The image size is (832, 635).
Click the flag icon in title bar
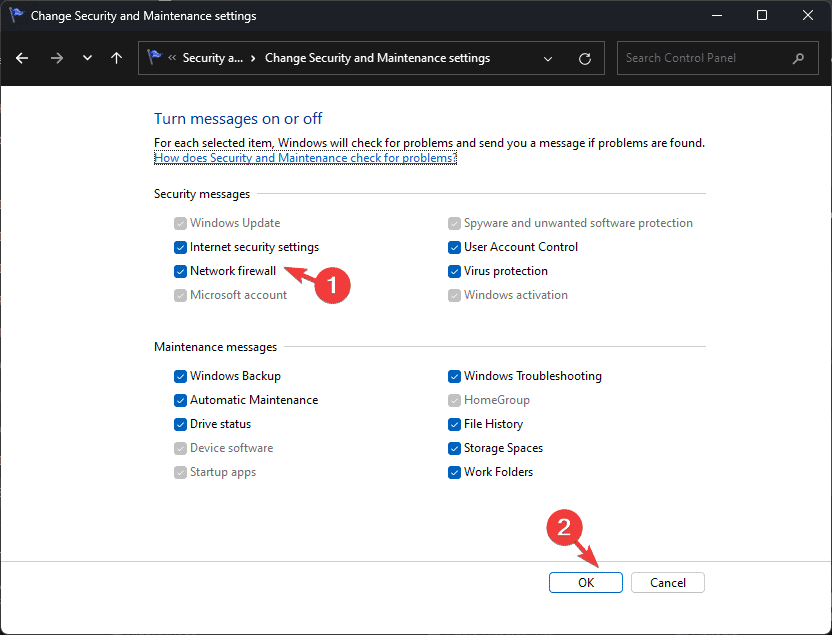coord(16,15)
